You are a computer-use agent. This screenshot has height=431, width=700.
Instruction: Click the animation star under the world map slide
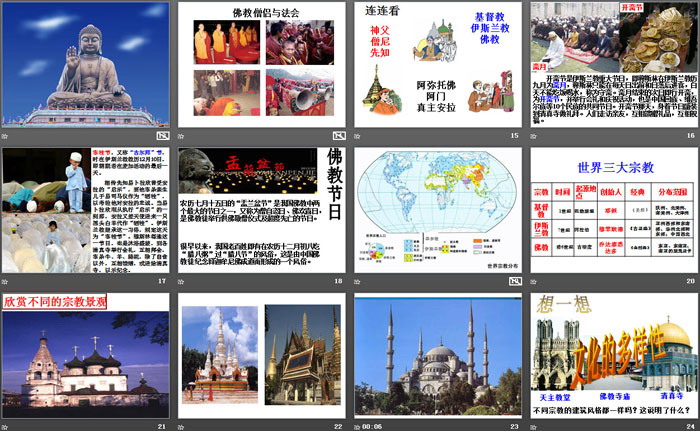point(361,281)
